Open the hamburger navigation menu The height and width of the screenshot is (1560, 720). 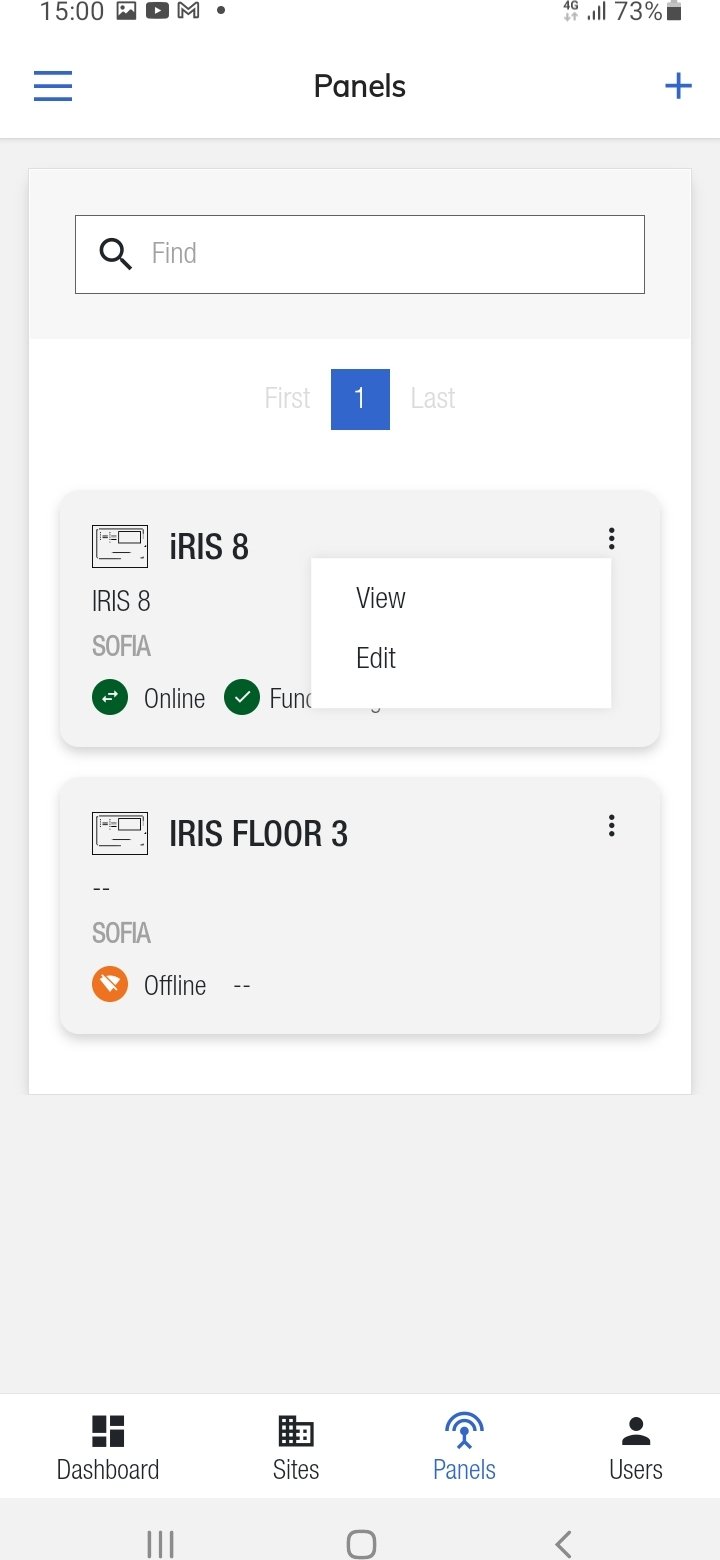coord(53,87)
